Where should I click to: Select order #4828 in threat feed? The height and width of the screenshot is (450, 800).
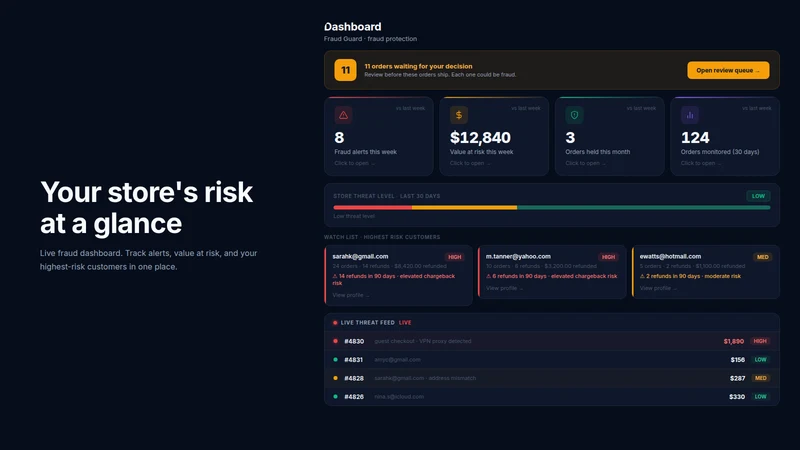(552, 378)
